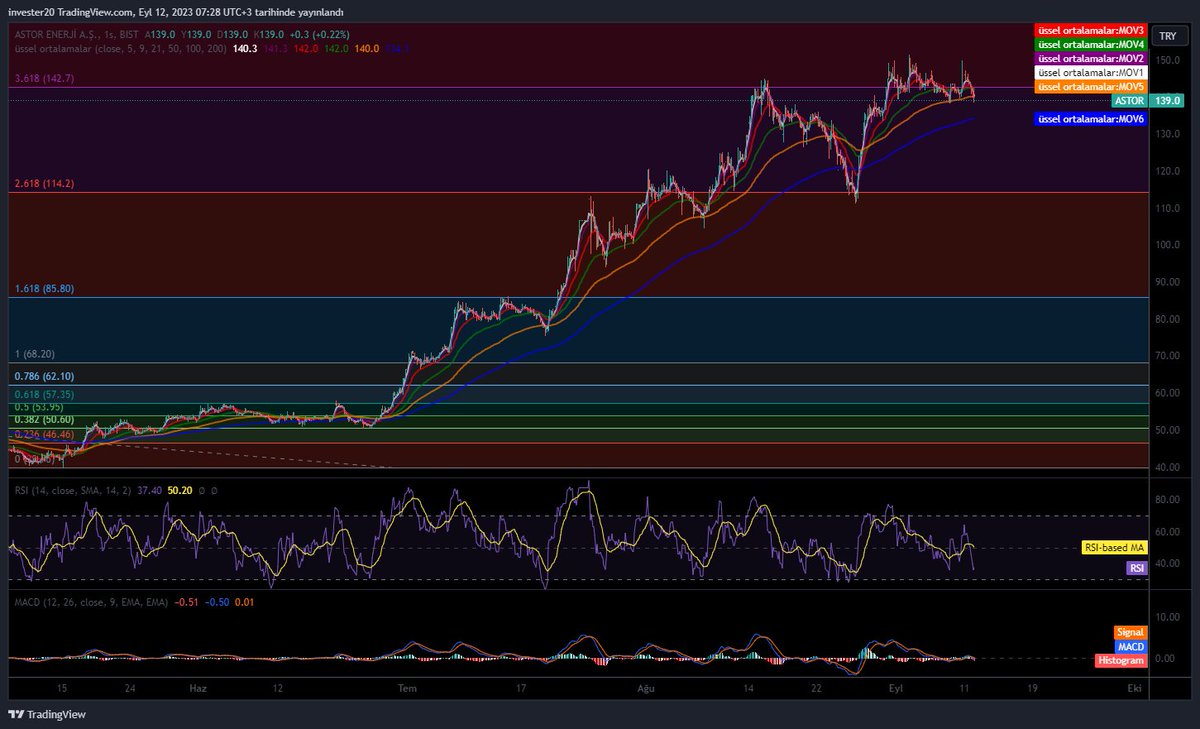This screenshot has height=729, width=1200.
Task: Select the 2.618 (114.2) Fibonacci label
Action: (x=44, y=184)
